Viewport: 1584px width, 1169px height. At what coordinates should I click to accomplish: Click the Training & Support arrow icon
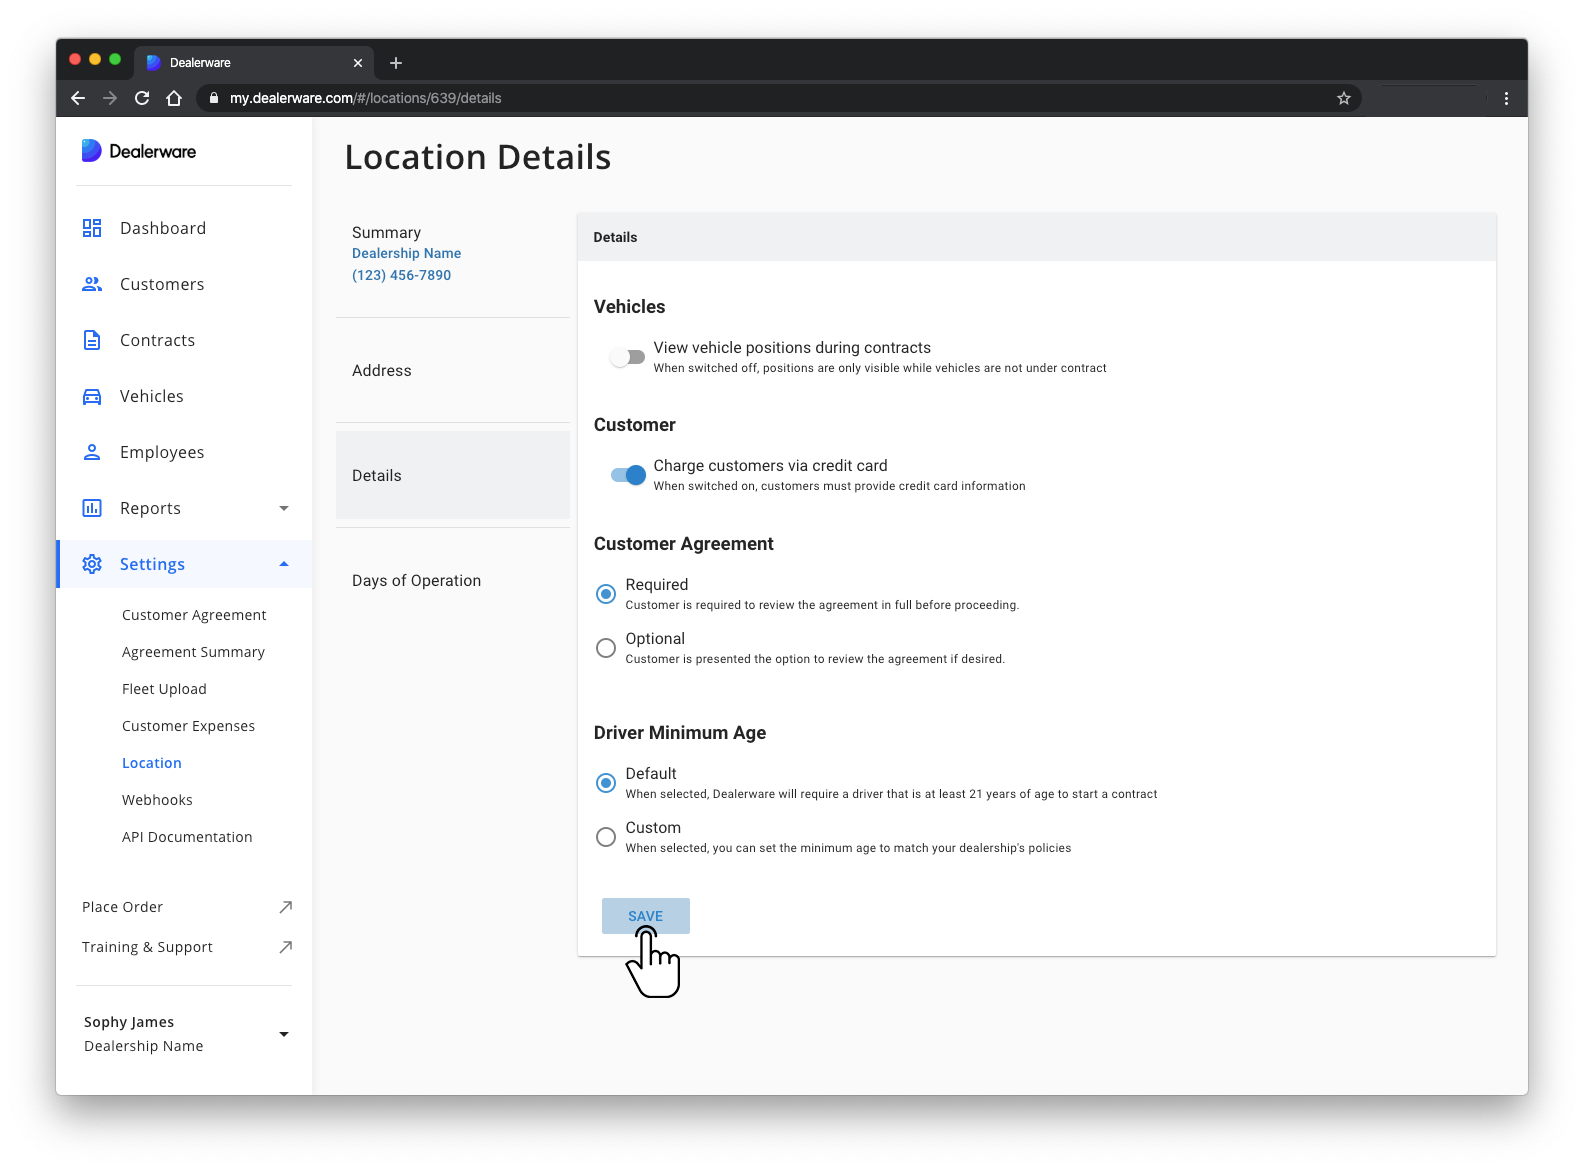285,947
